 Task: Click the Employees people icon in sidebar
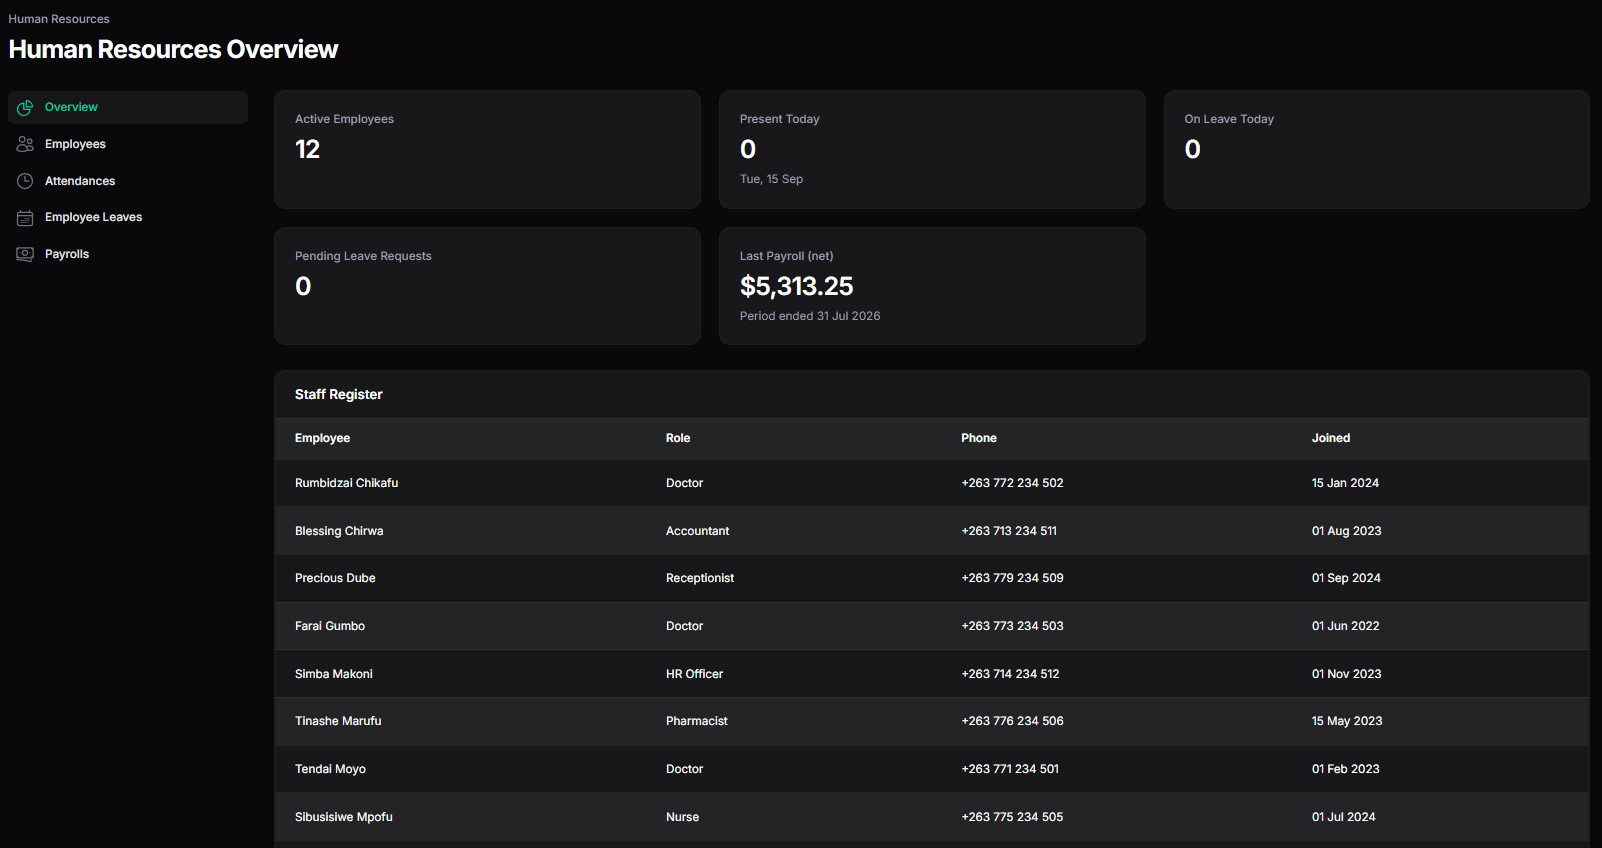(x=25, y=144)
